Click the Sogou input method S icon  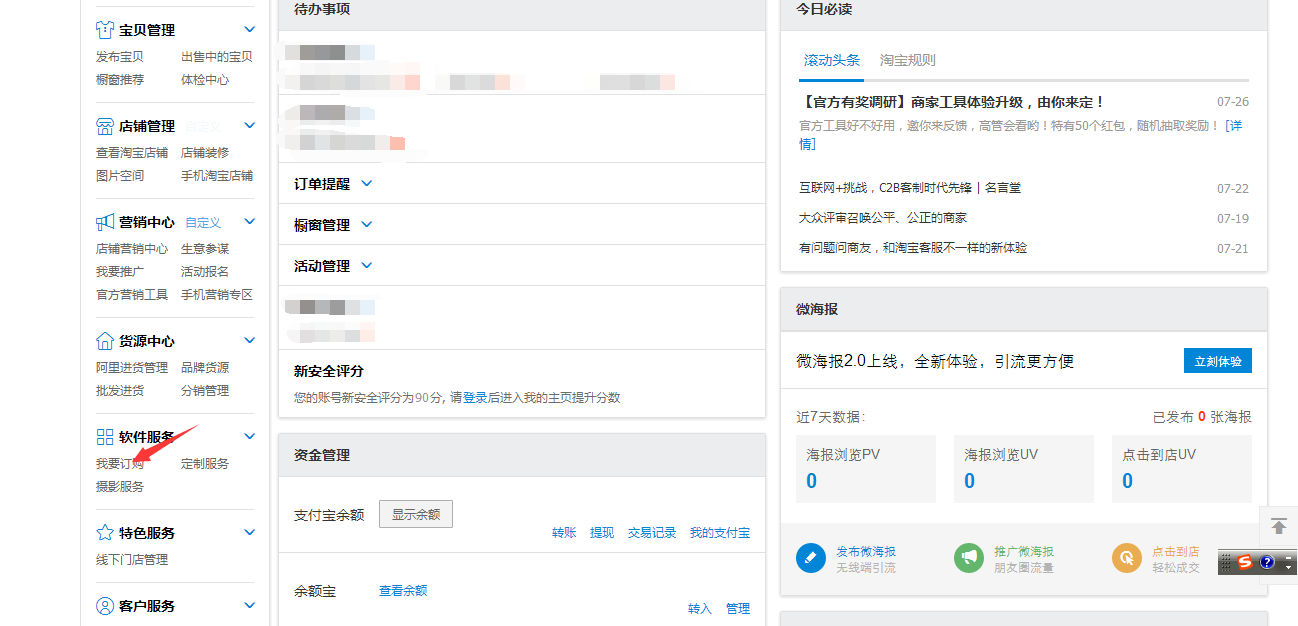click(1245, 562)
